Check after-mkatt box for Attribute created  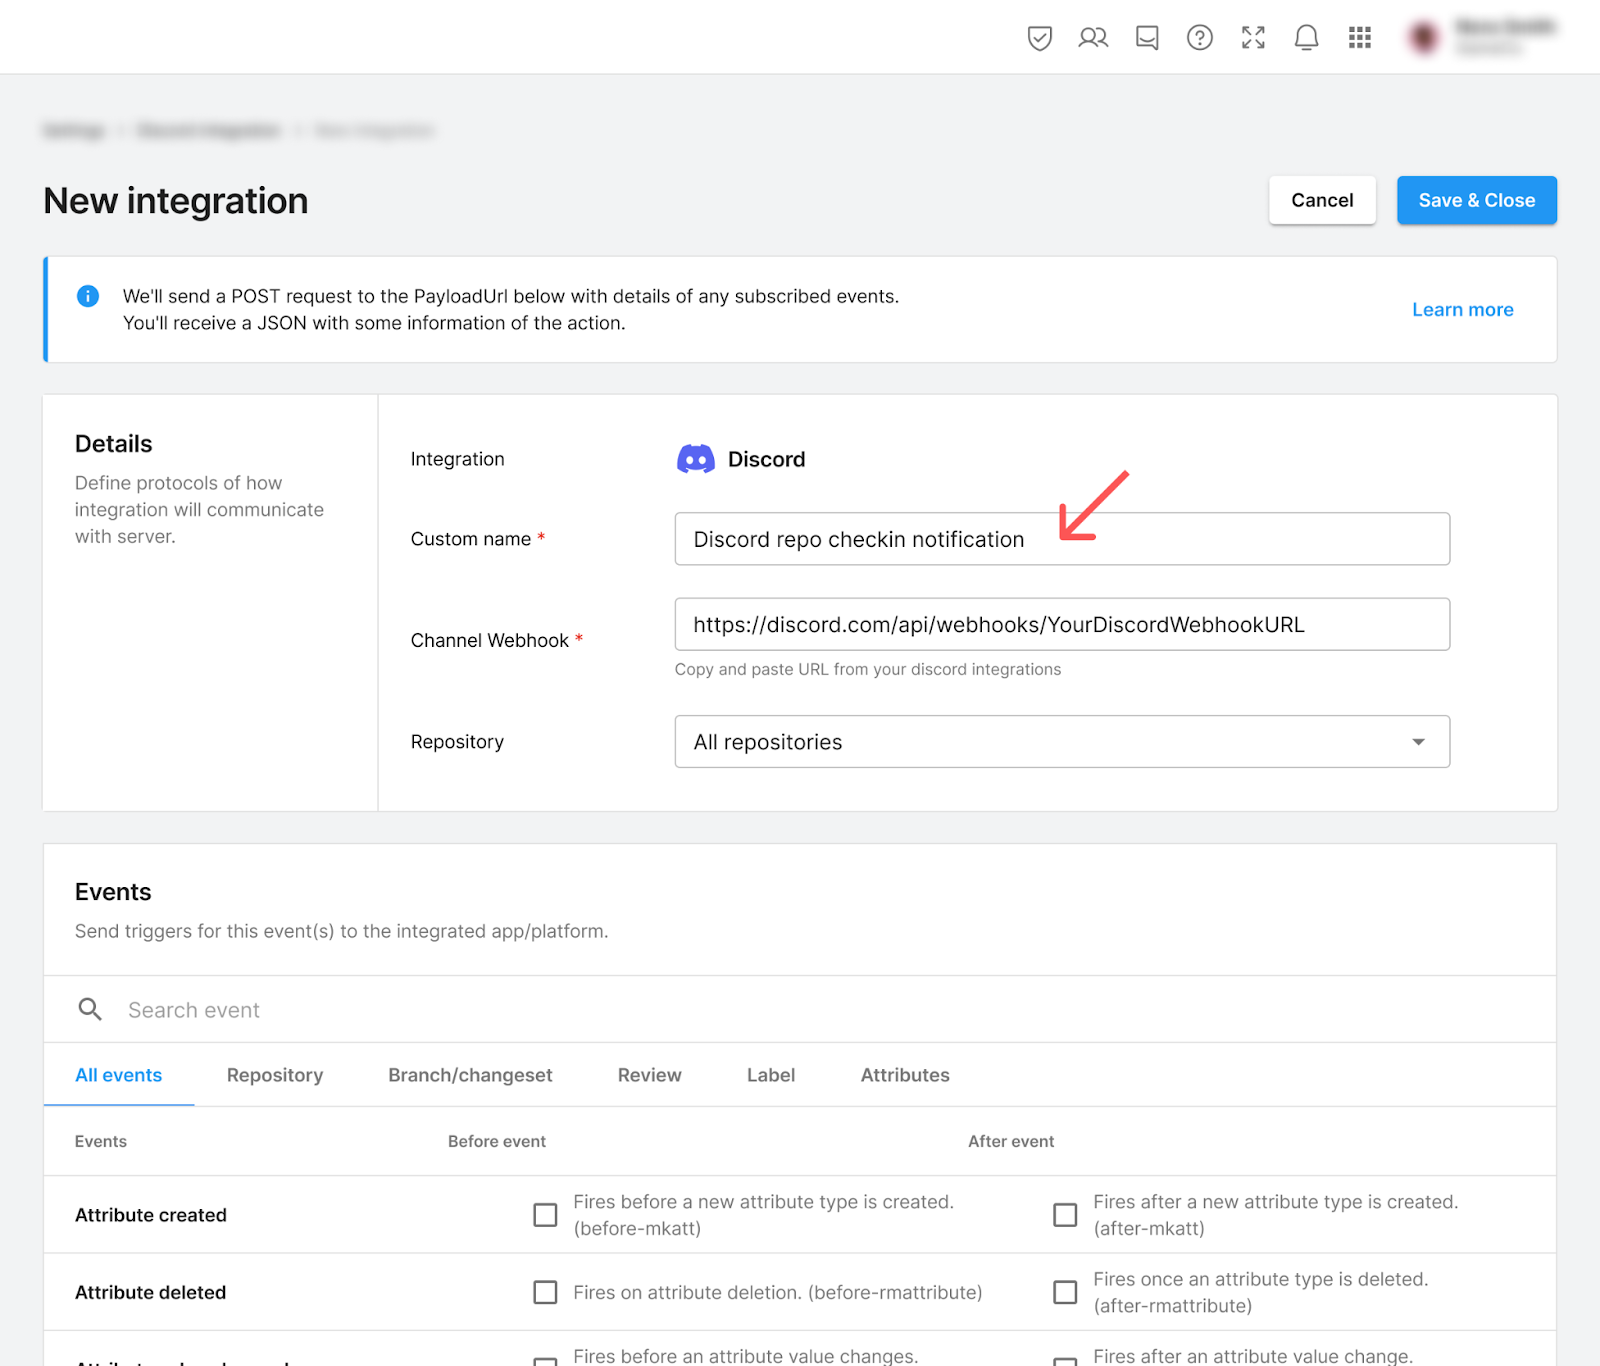[1065, 1215]
